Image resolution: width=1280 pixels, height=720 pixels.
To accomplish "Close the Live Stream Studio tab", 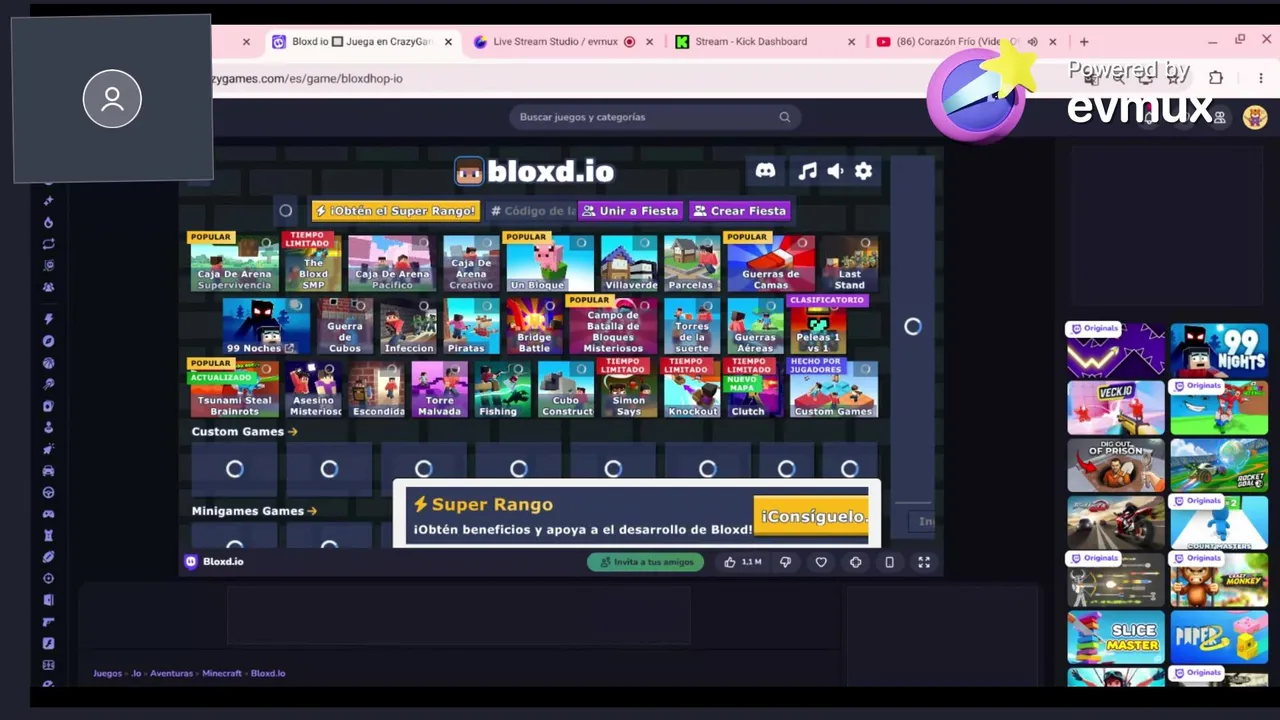I will coord(649,42).
